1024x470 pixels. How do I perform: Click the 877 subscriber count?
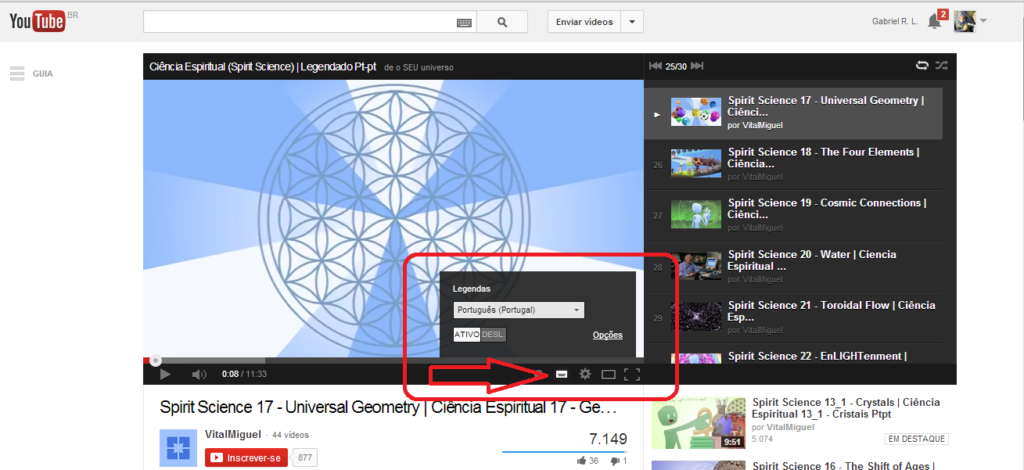click(304, 458)
